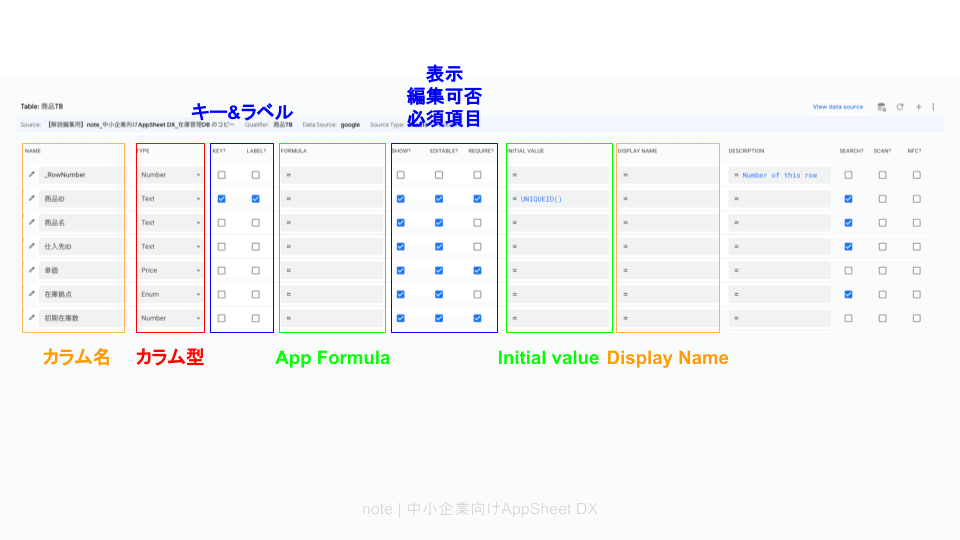960x540 pixels.
Task: Click the pencil icon beside 商品名
Action: click(32, 222)
